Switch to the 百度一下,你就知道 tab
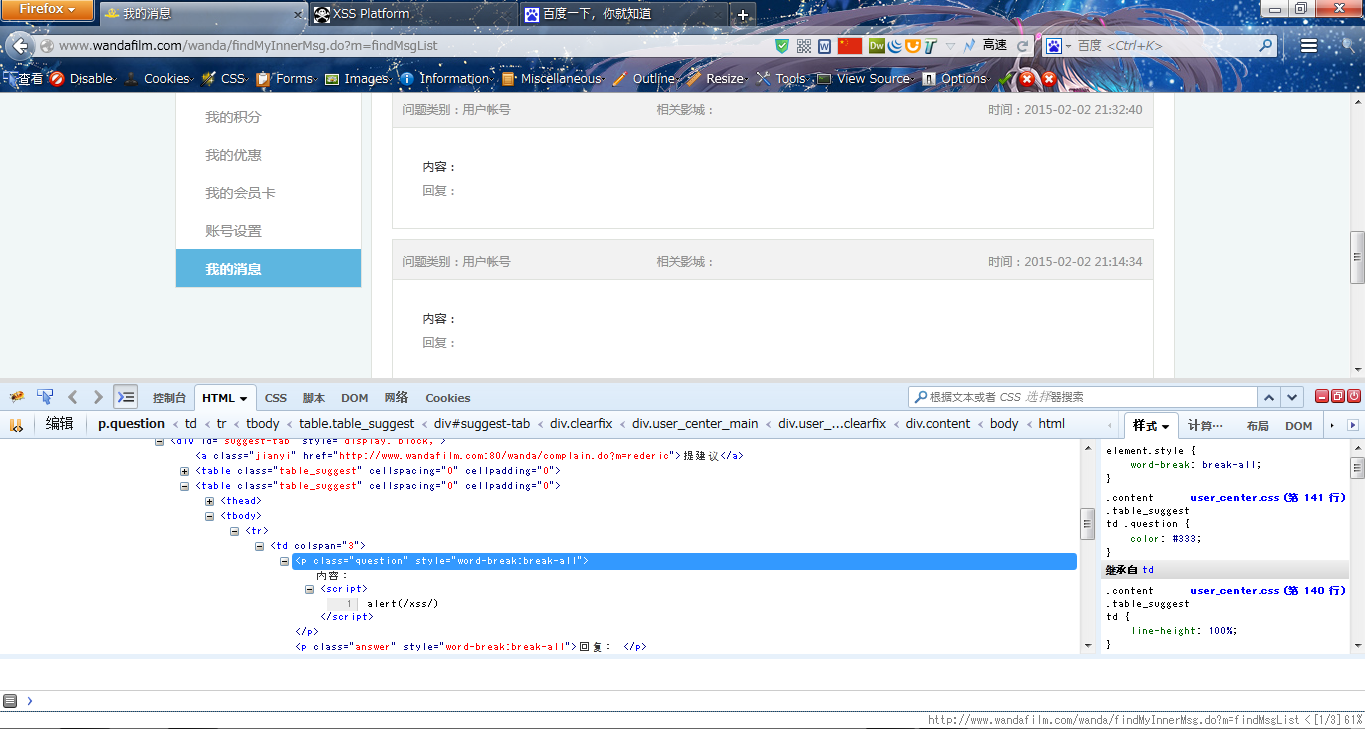1365x729 pixels. (x=622, y=14)
